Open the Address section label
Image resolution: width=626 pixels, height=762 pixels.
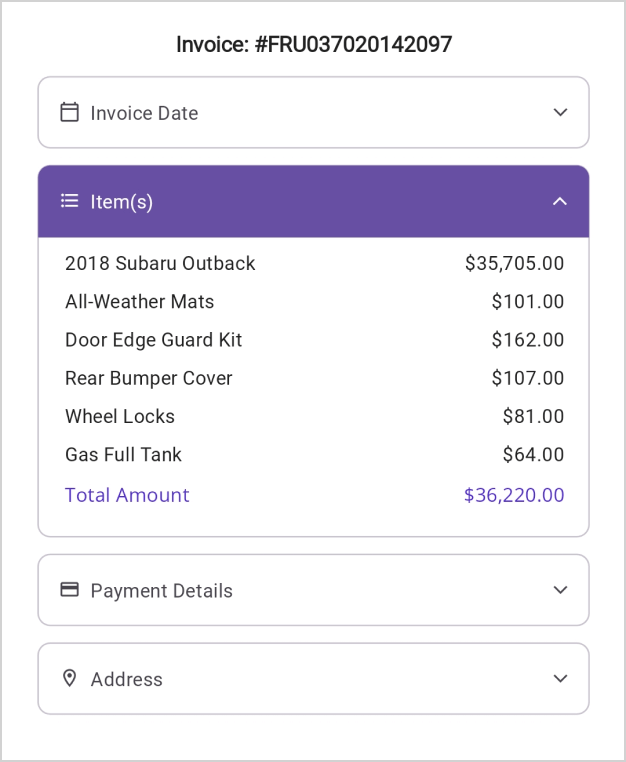pyautogui.click(x=126, y=679)
